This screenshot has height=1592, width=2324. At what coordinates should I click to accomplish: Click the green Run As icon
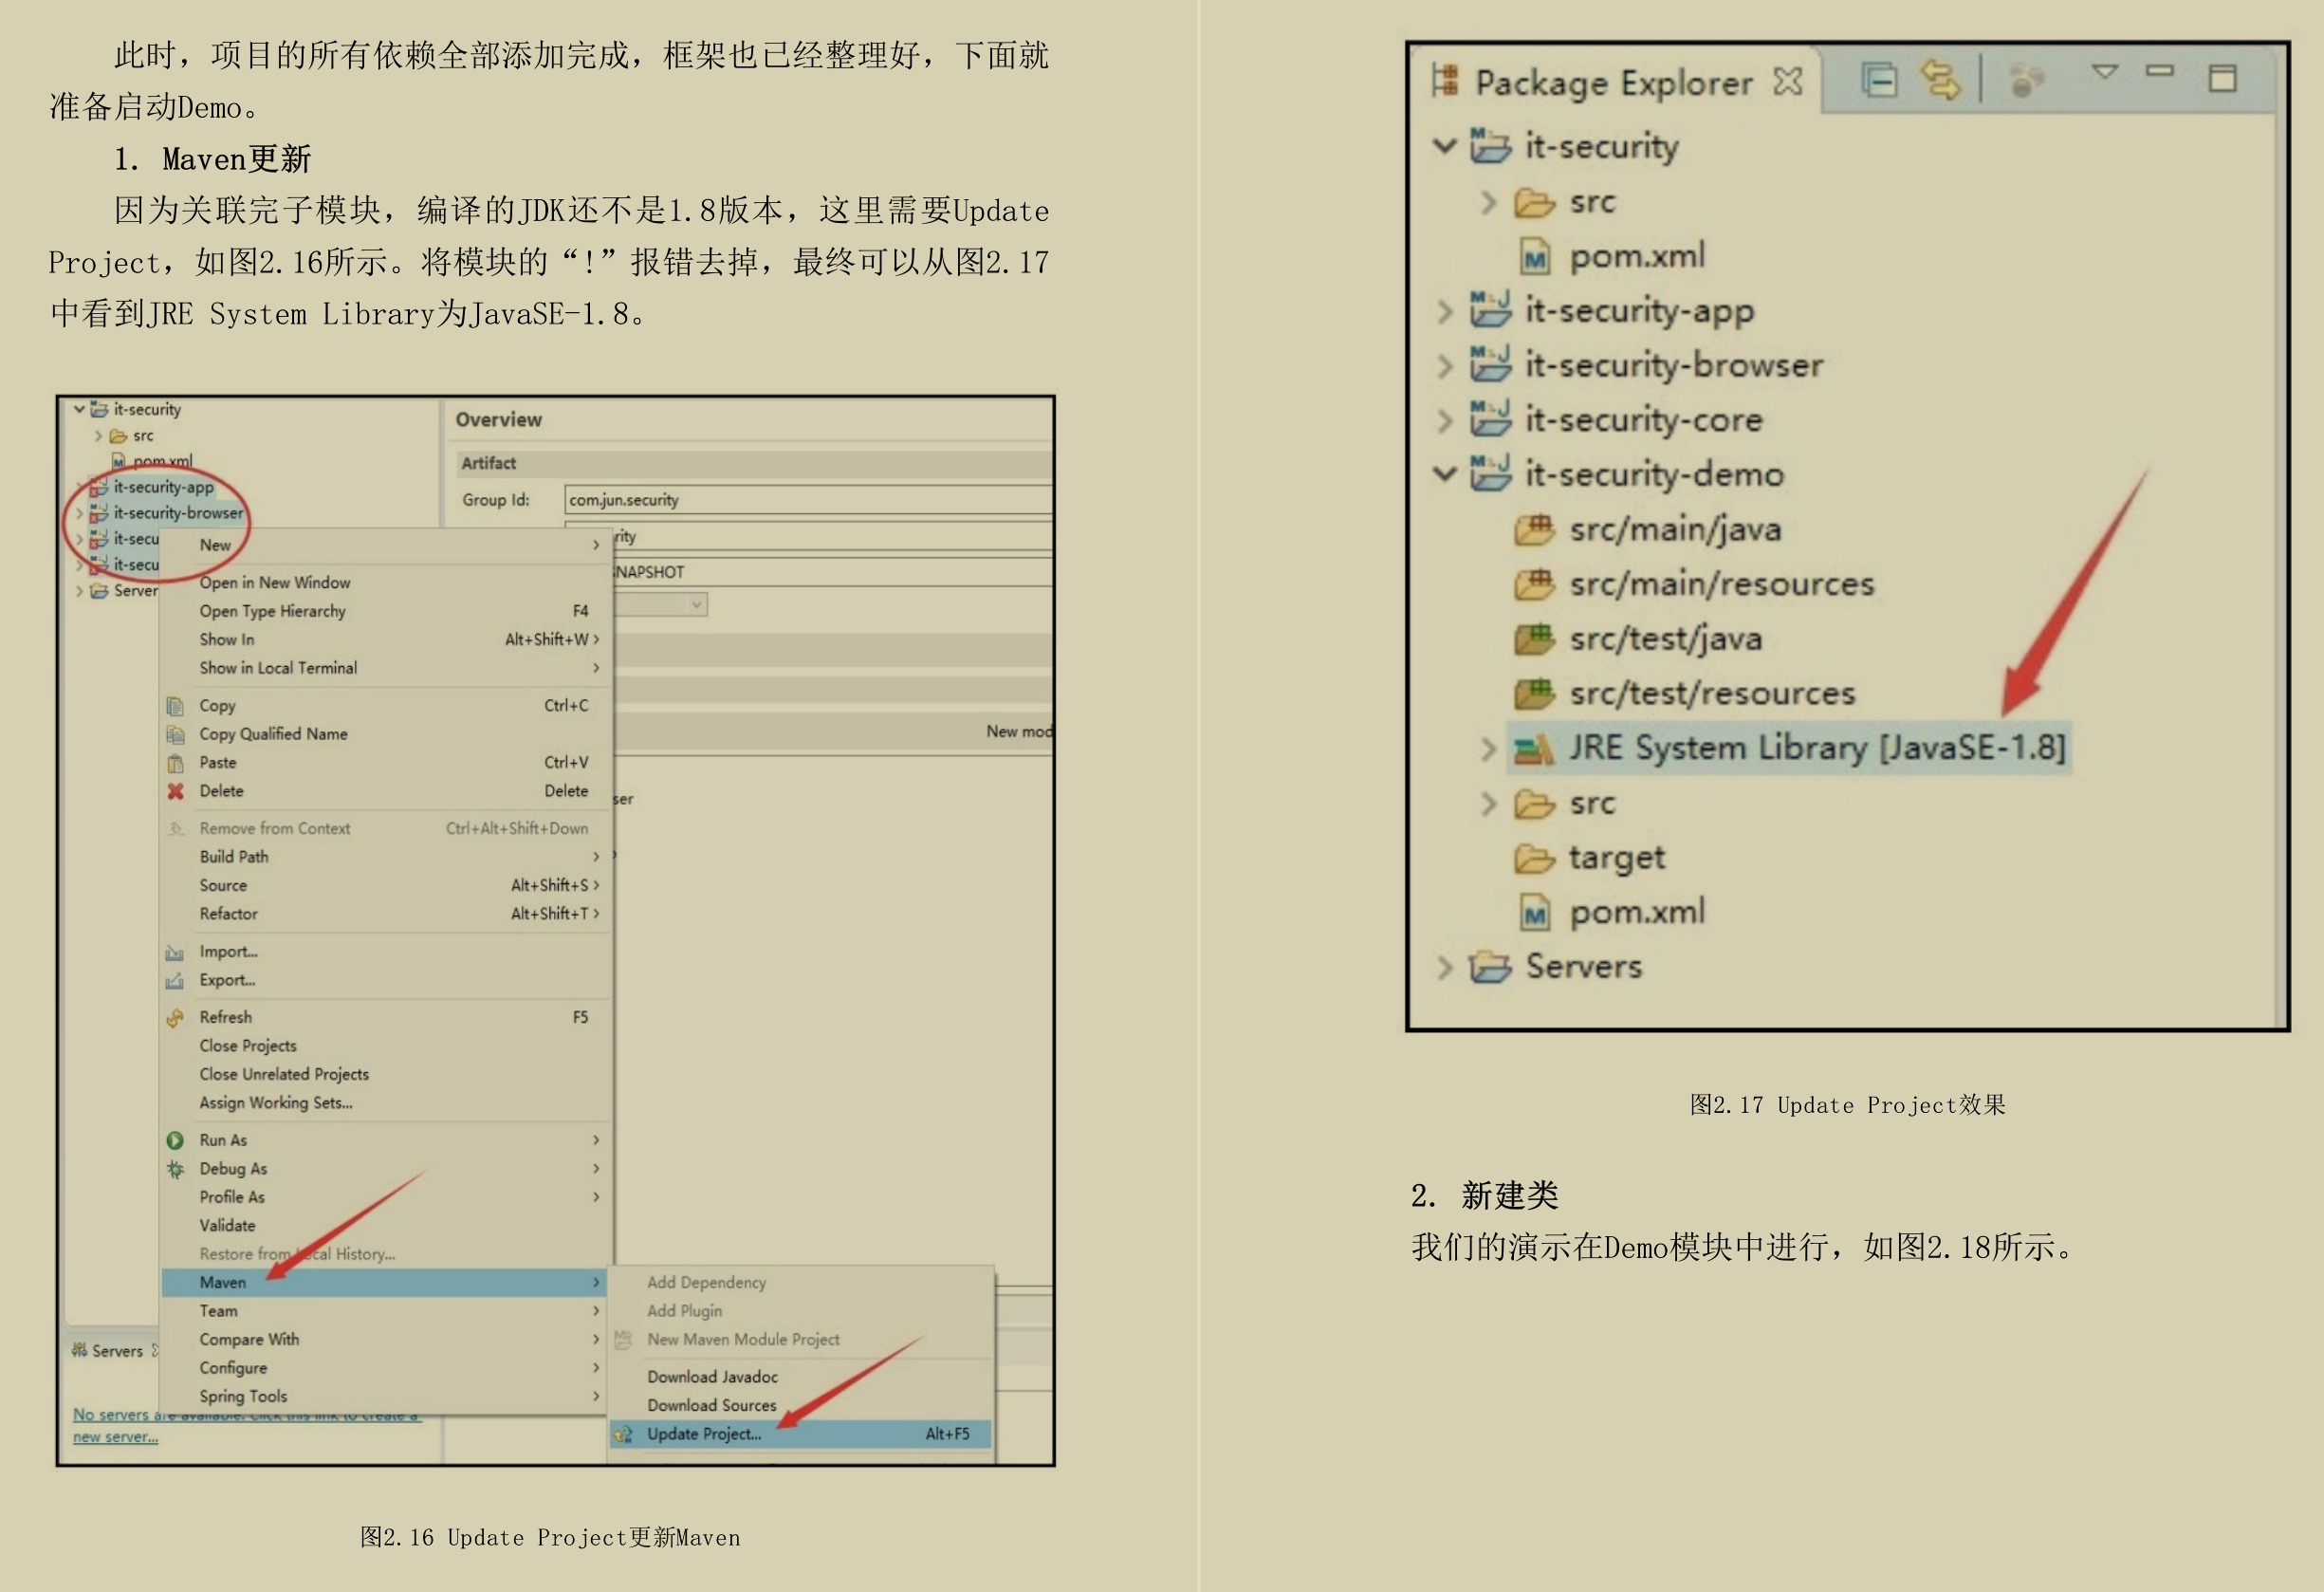click(175, 1140)
